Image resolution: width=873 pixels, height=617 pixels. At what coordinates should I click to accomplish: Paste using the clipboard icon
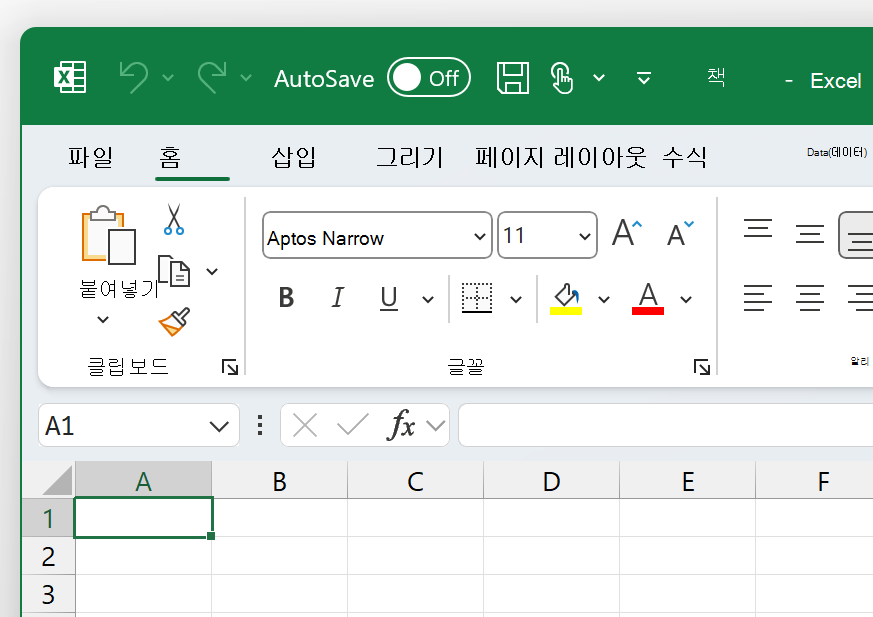point(109,235)
